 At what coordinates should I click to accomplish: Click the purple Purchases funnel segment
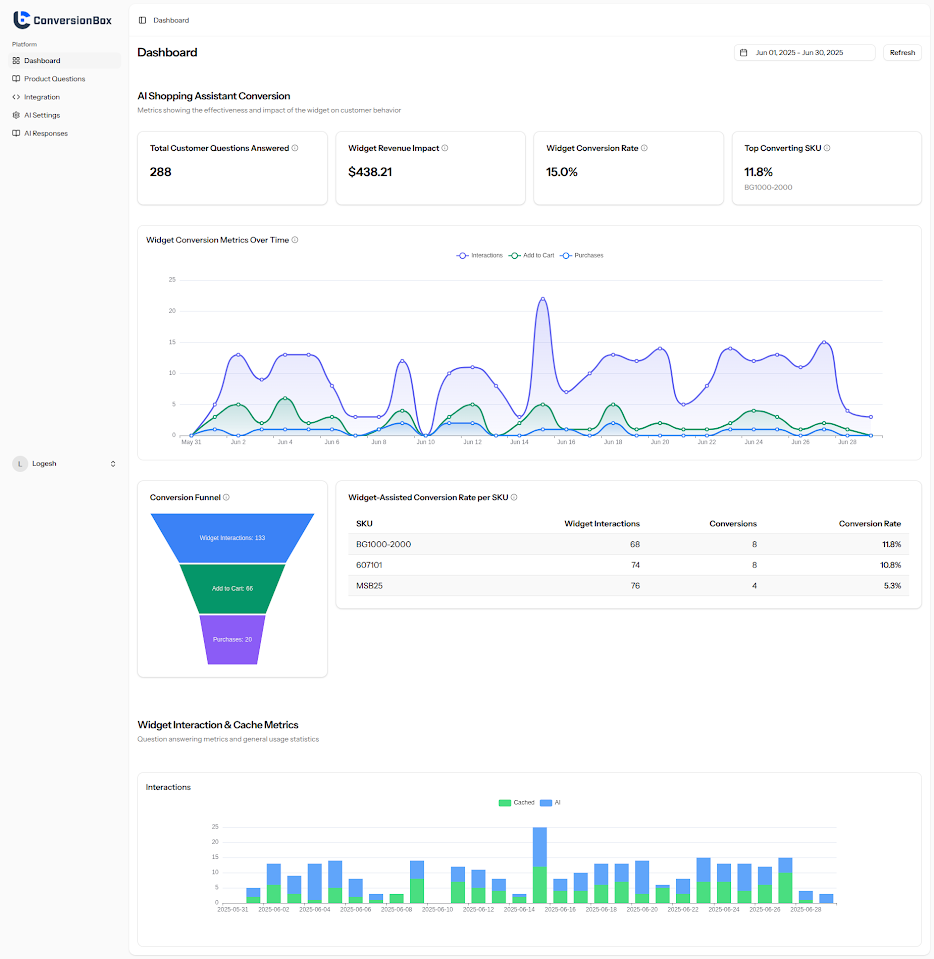click(232, 639)
